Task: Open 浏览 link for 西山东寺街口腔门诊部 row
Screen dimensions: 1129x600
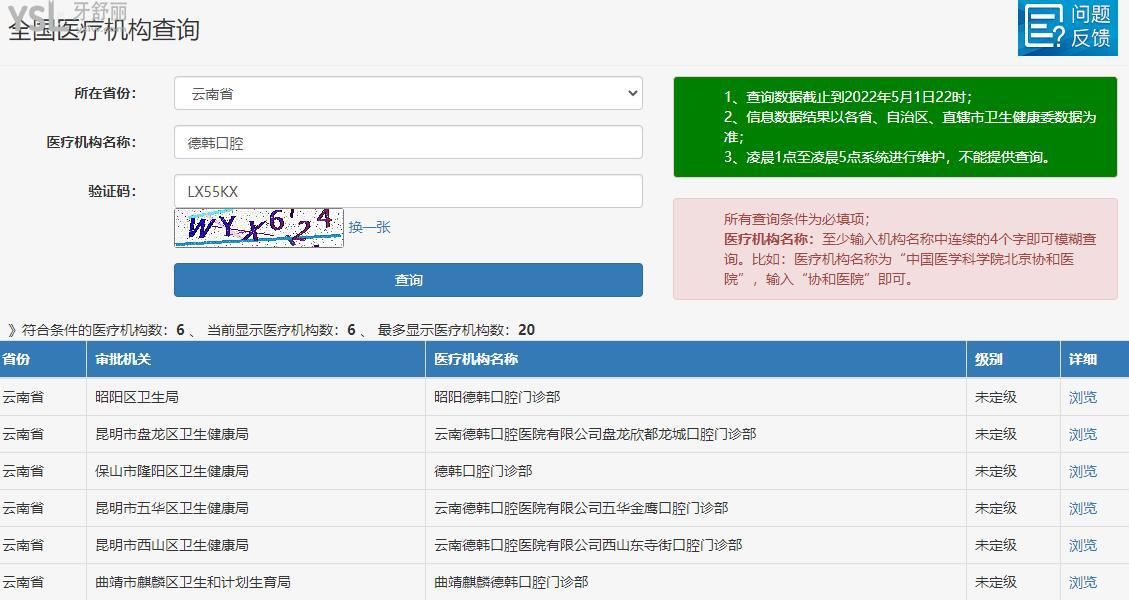Action: (x=1082, y=545)
